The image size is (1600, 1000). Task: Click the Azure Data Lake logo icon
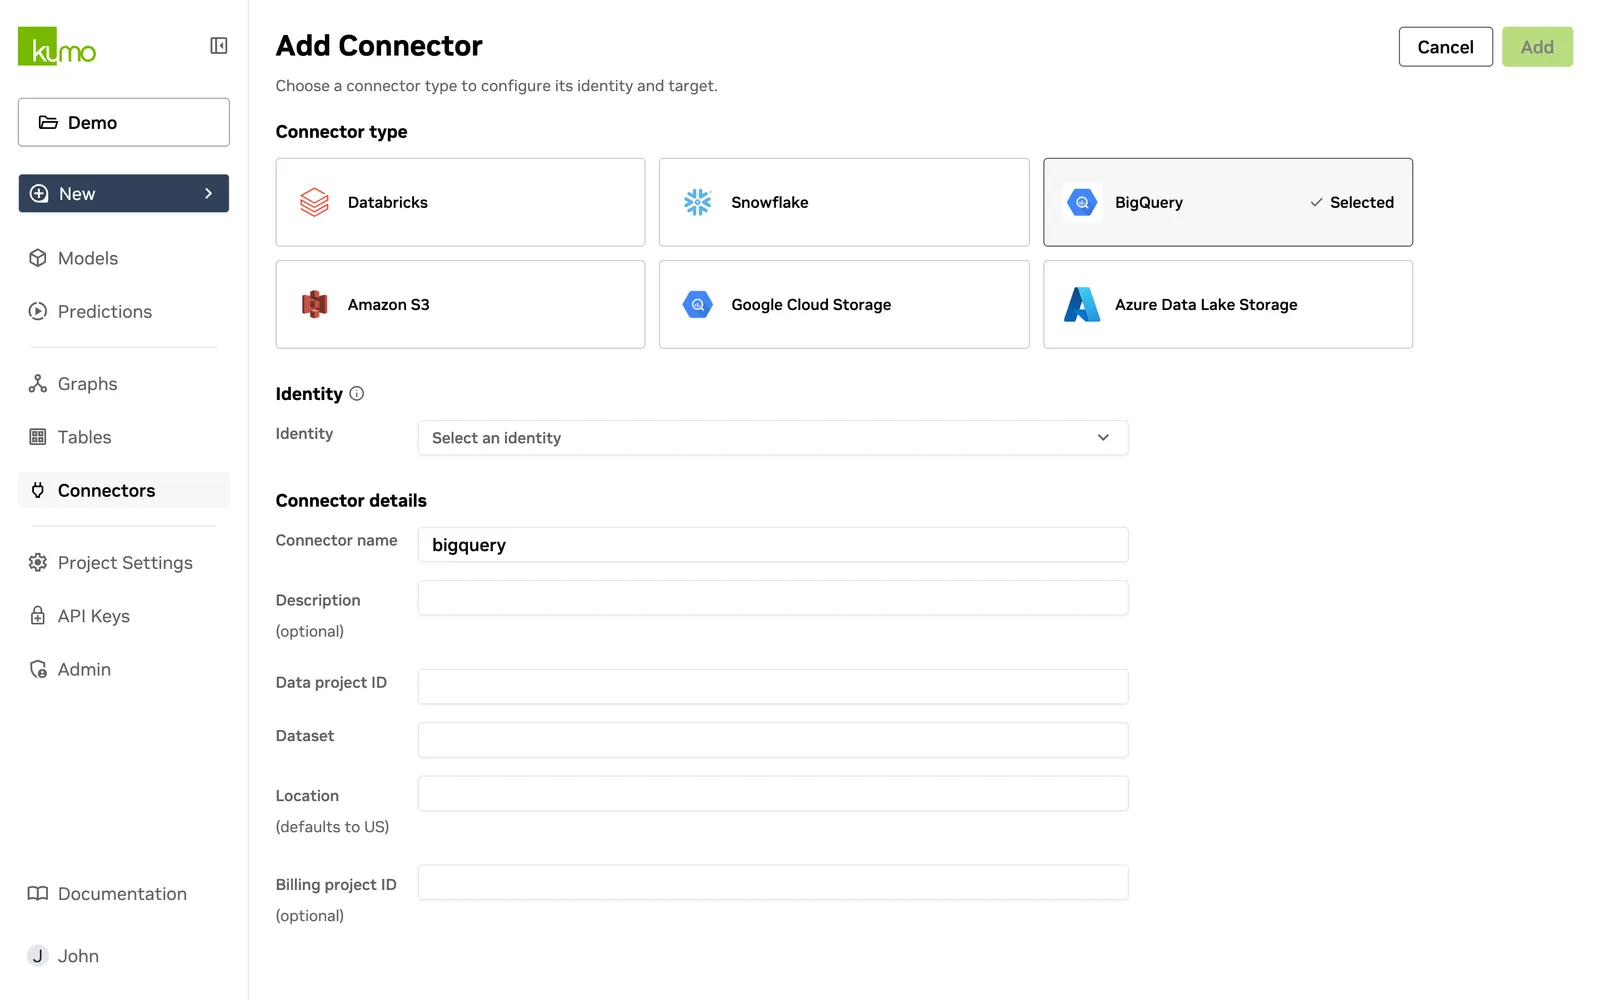tap(1082, 304)
